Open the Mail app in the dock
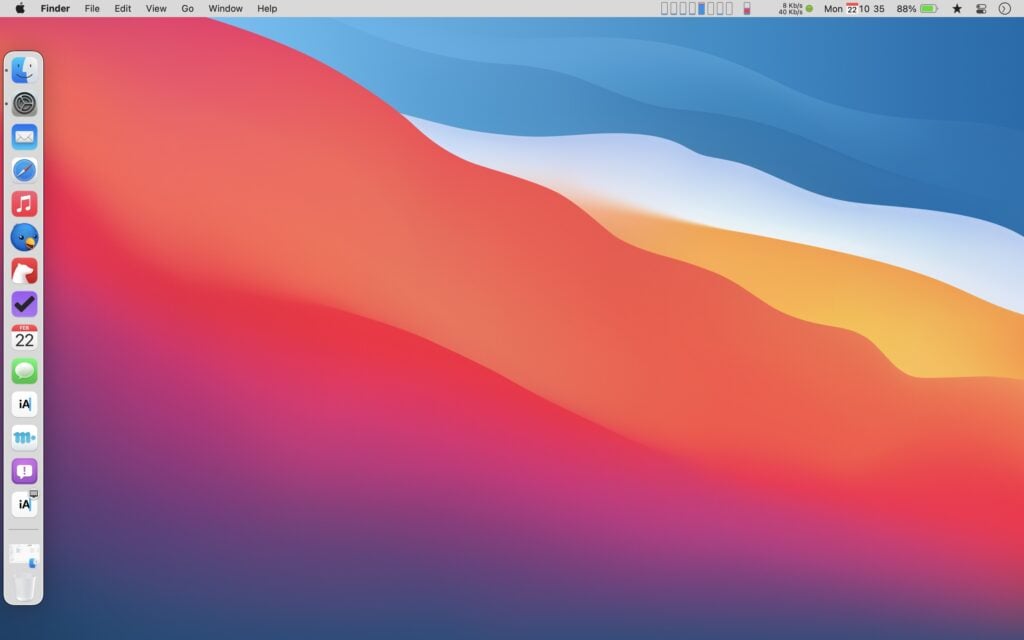 24,137
